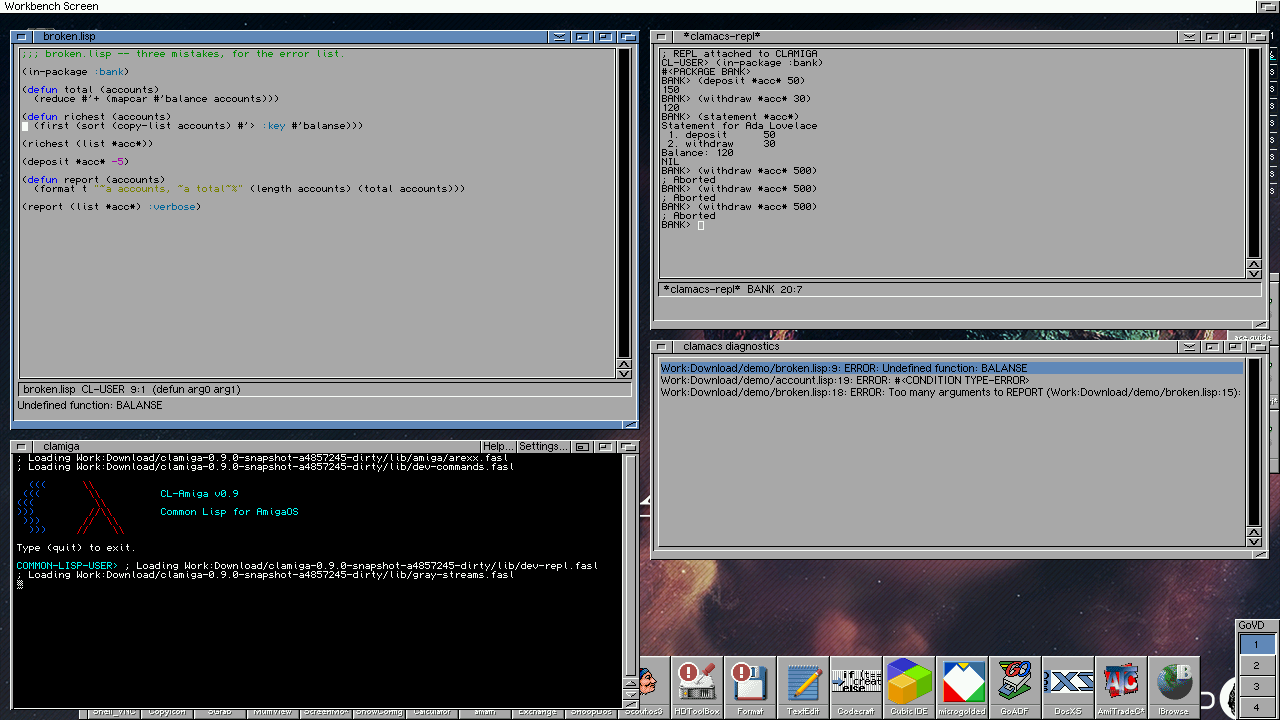The image size is (1280, 720).
Task: Launch TextEdit from the dock
Action: click(803, 687)
